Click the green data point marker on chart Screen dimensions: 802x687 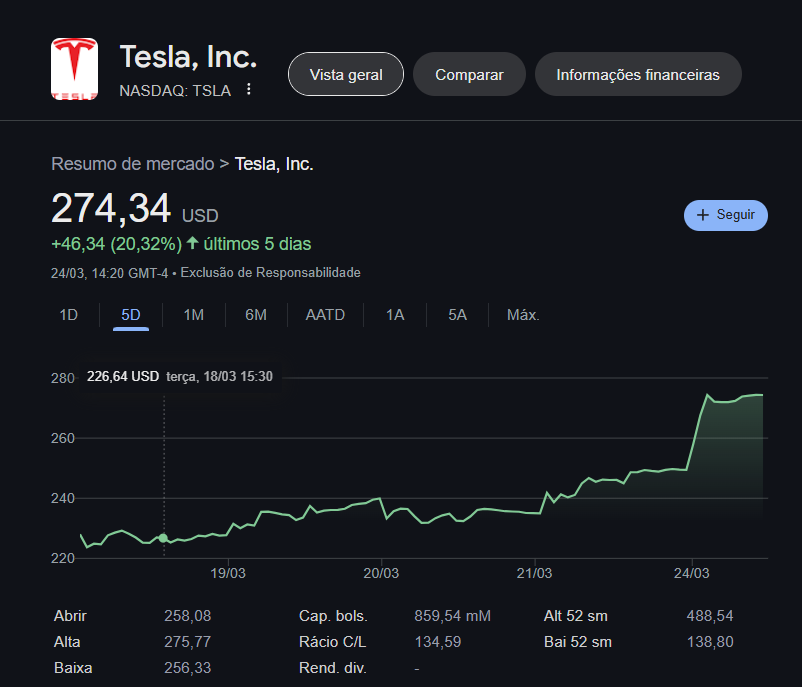(163, 538)
